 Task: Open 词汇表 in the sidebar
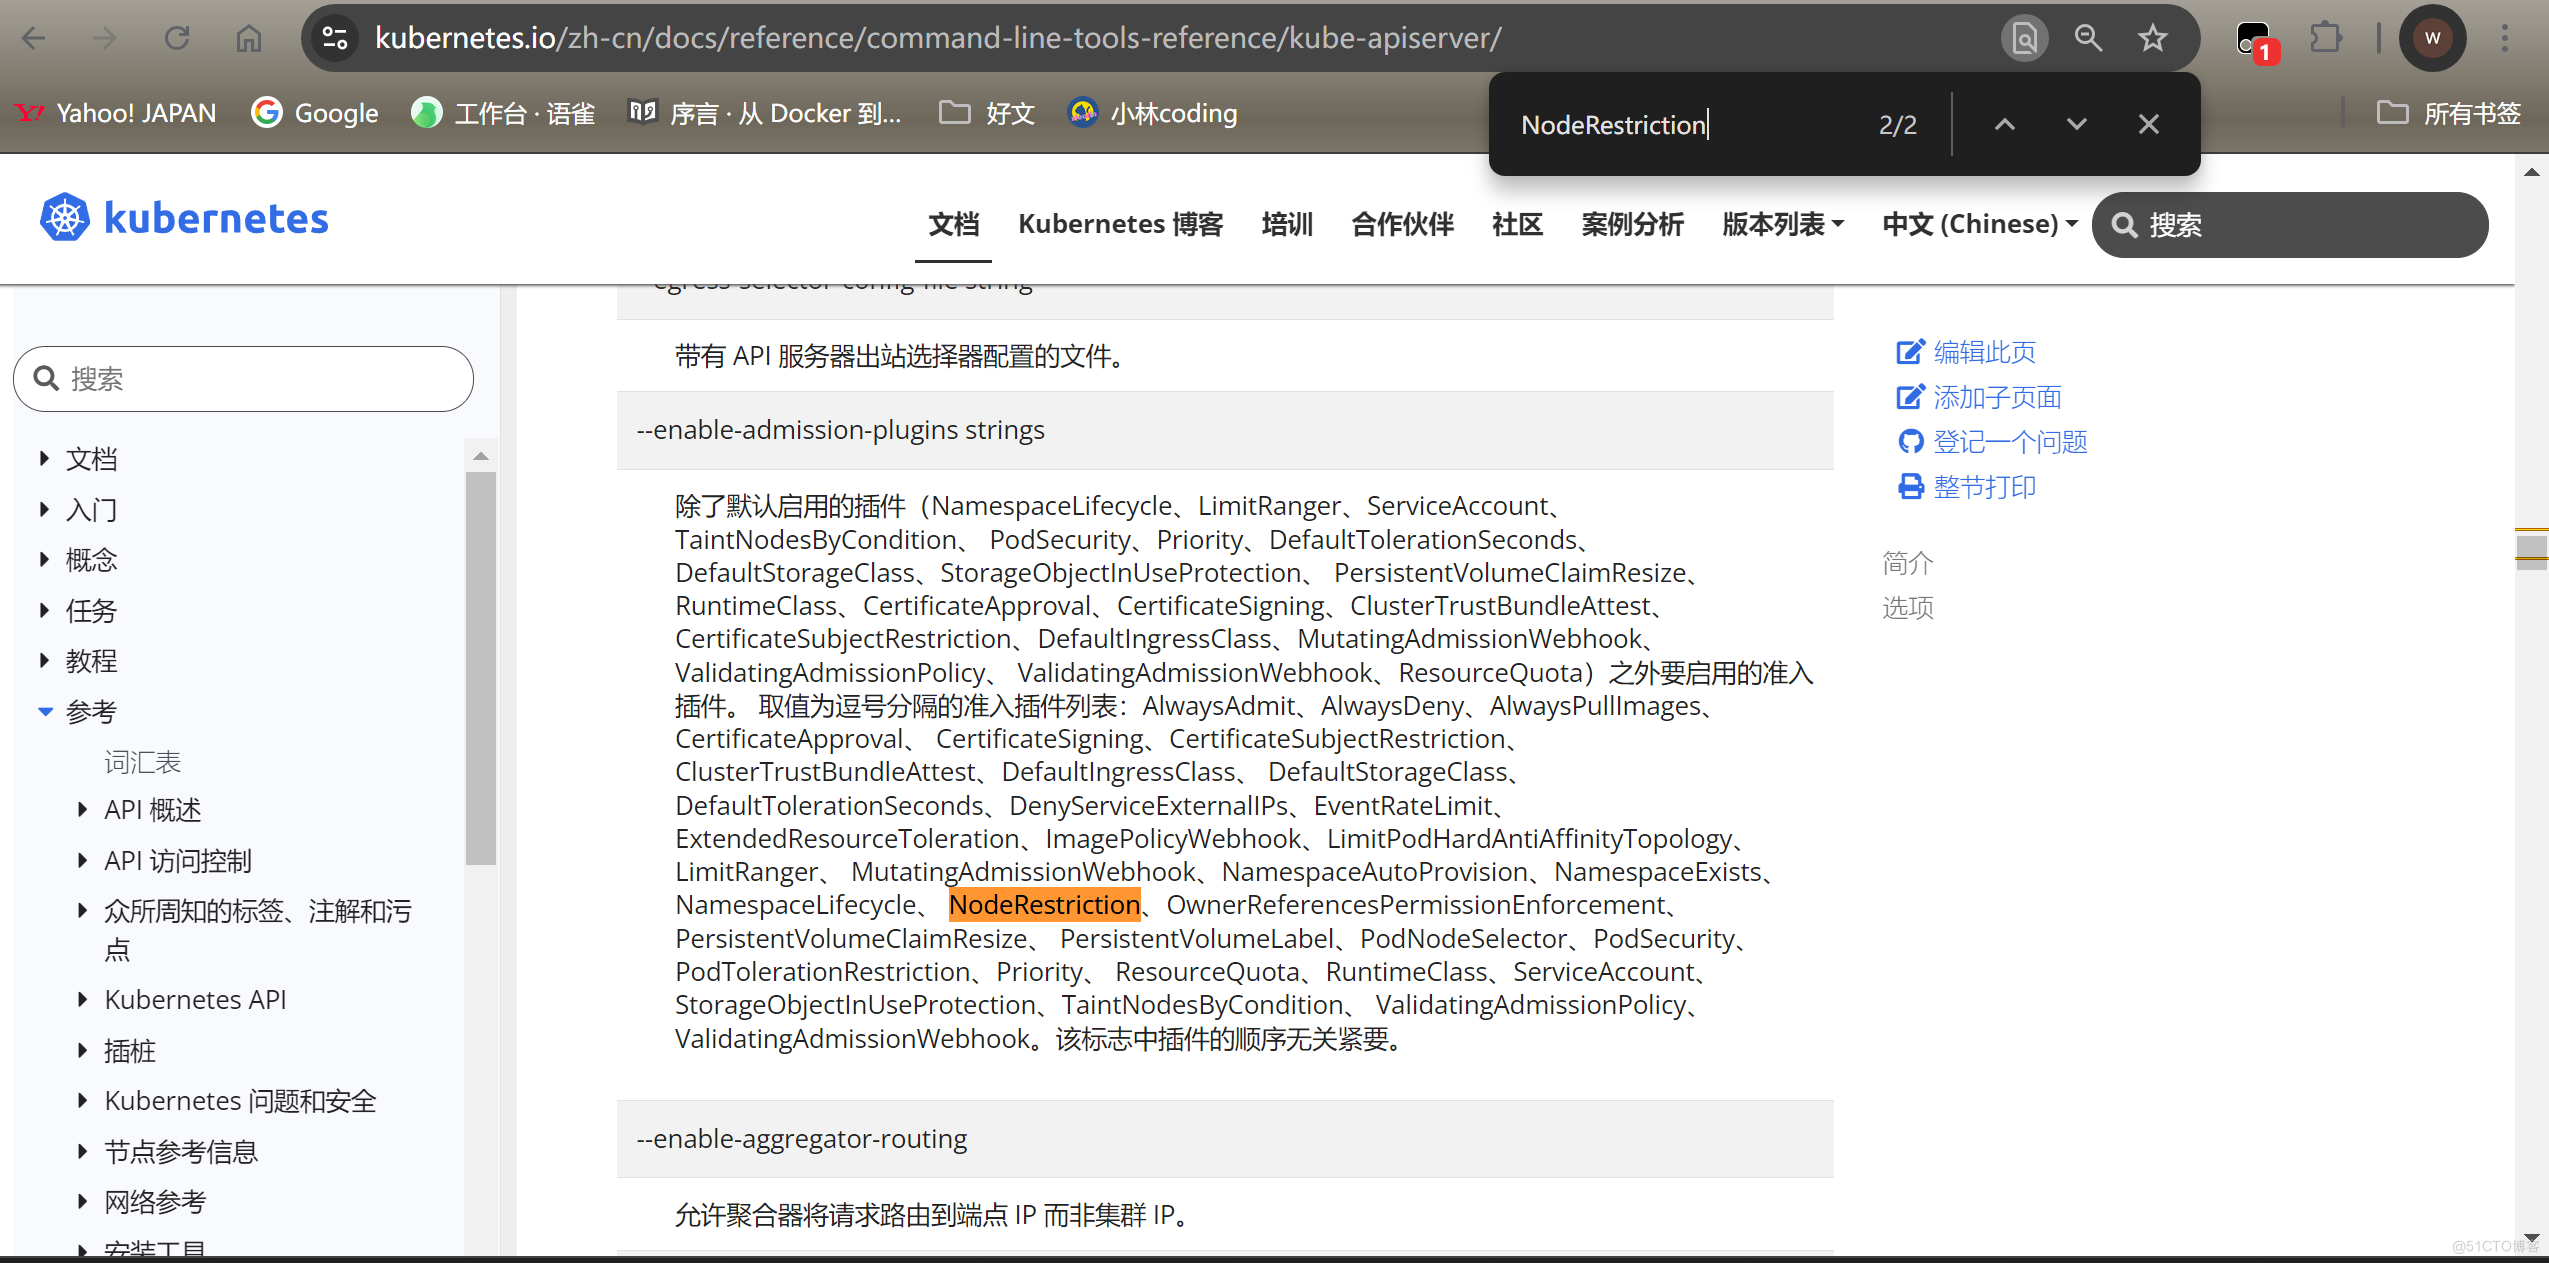tap(142, 762)
